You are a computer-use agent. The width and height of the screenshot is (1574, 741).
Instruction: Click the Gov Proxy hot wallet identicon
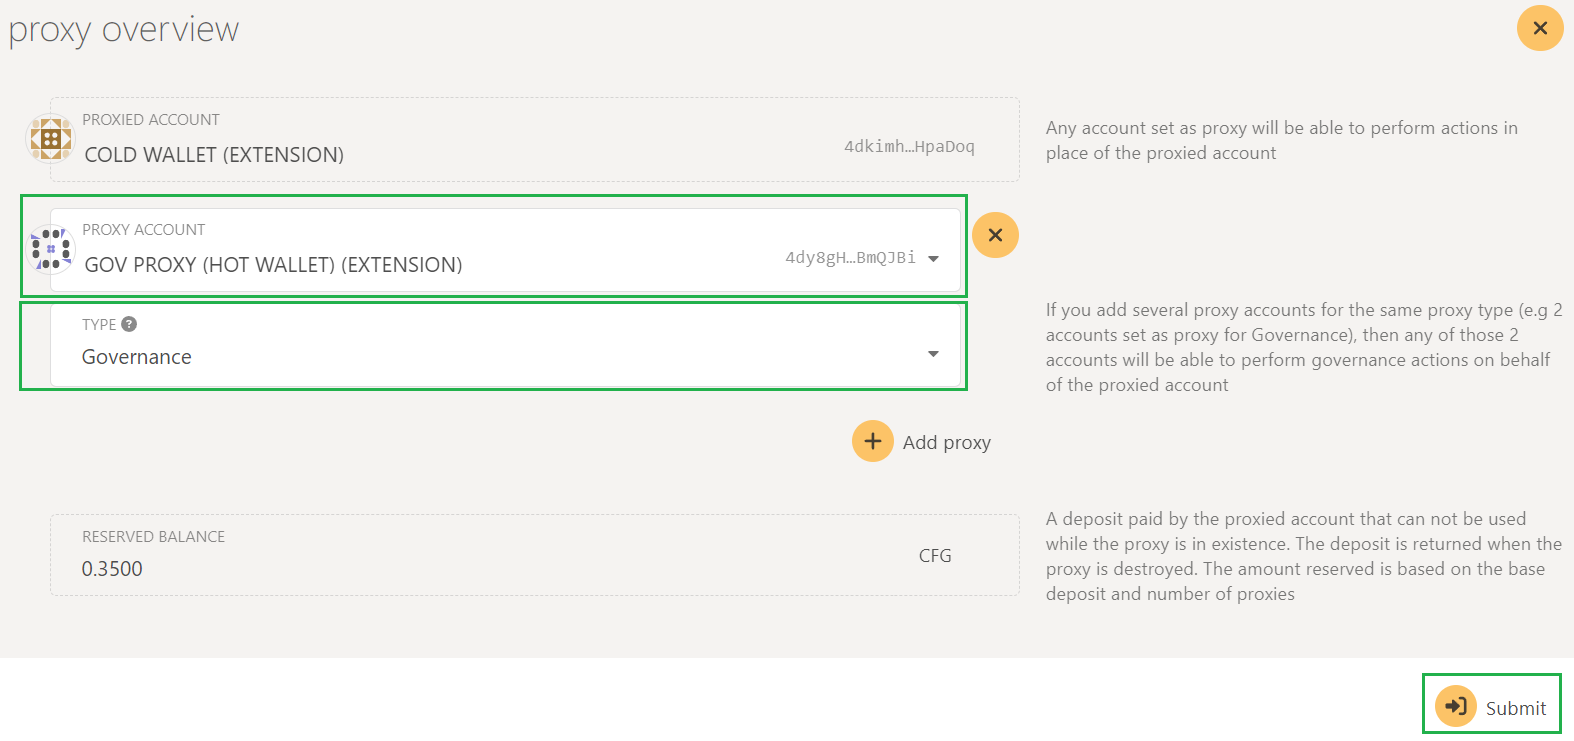pyautogui.click(x=50, y=249)
